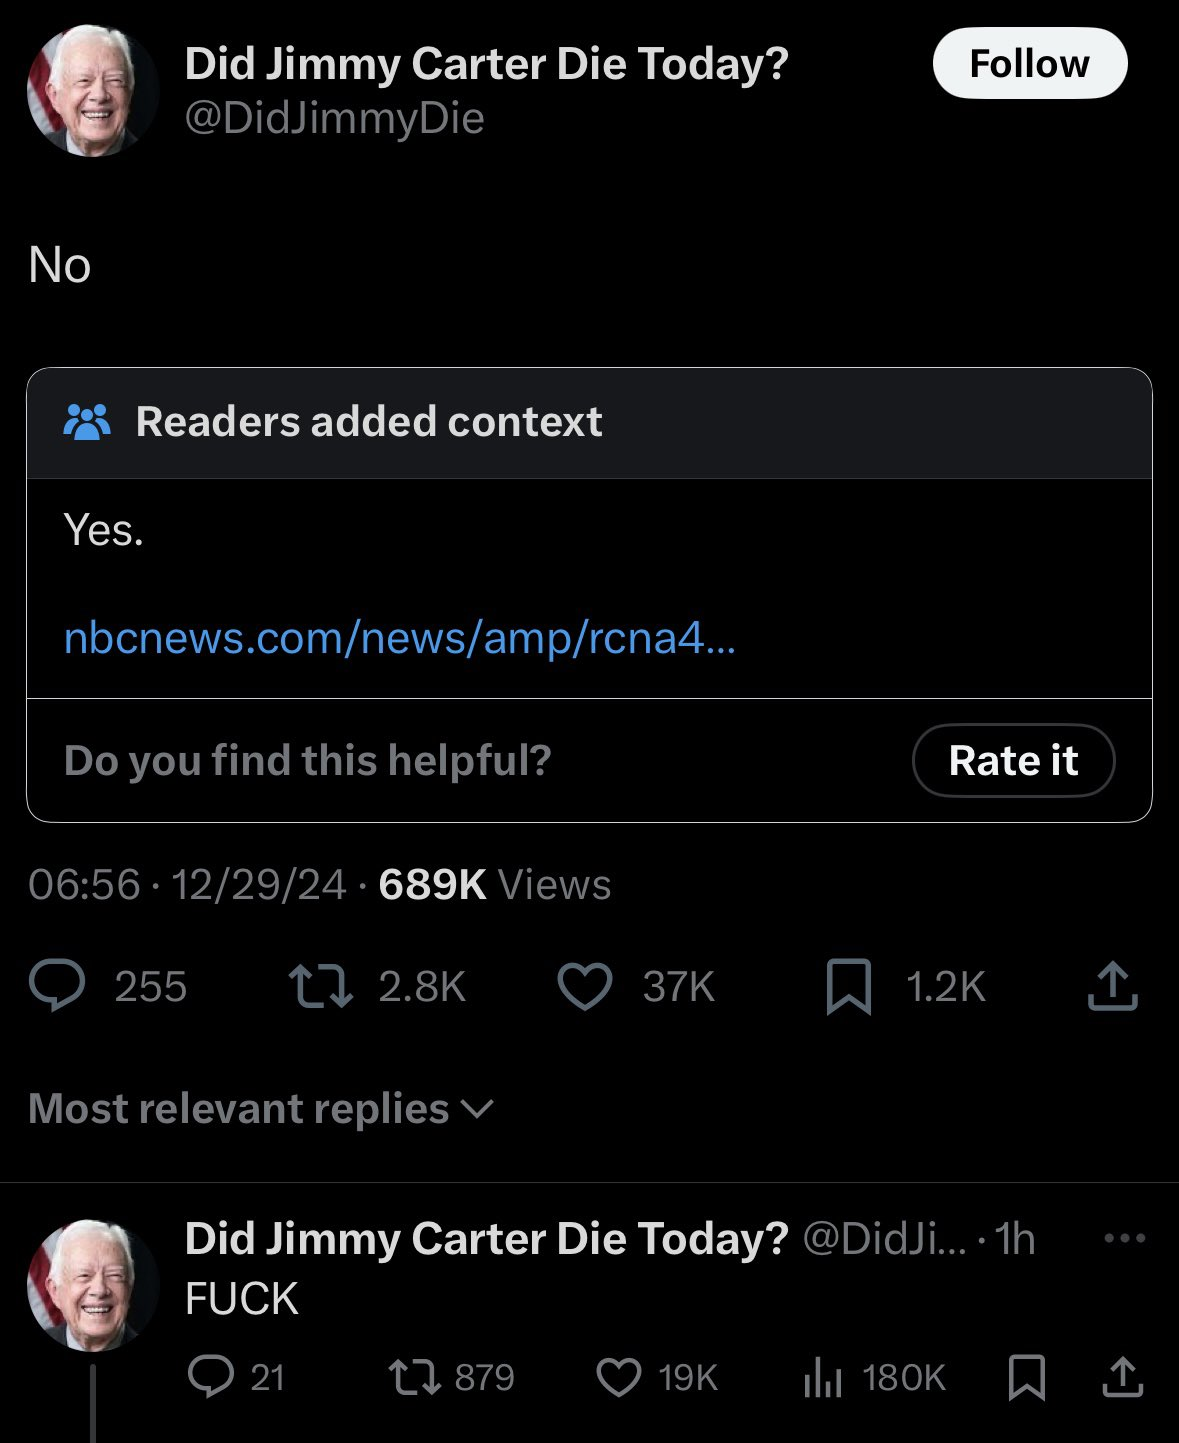Open the nbcnews.com context link

(399, 638)
